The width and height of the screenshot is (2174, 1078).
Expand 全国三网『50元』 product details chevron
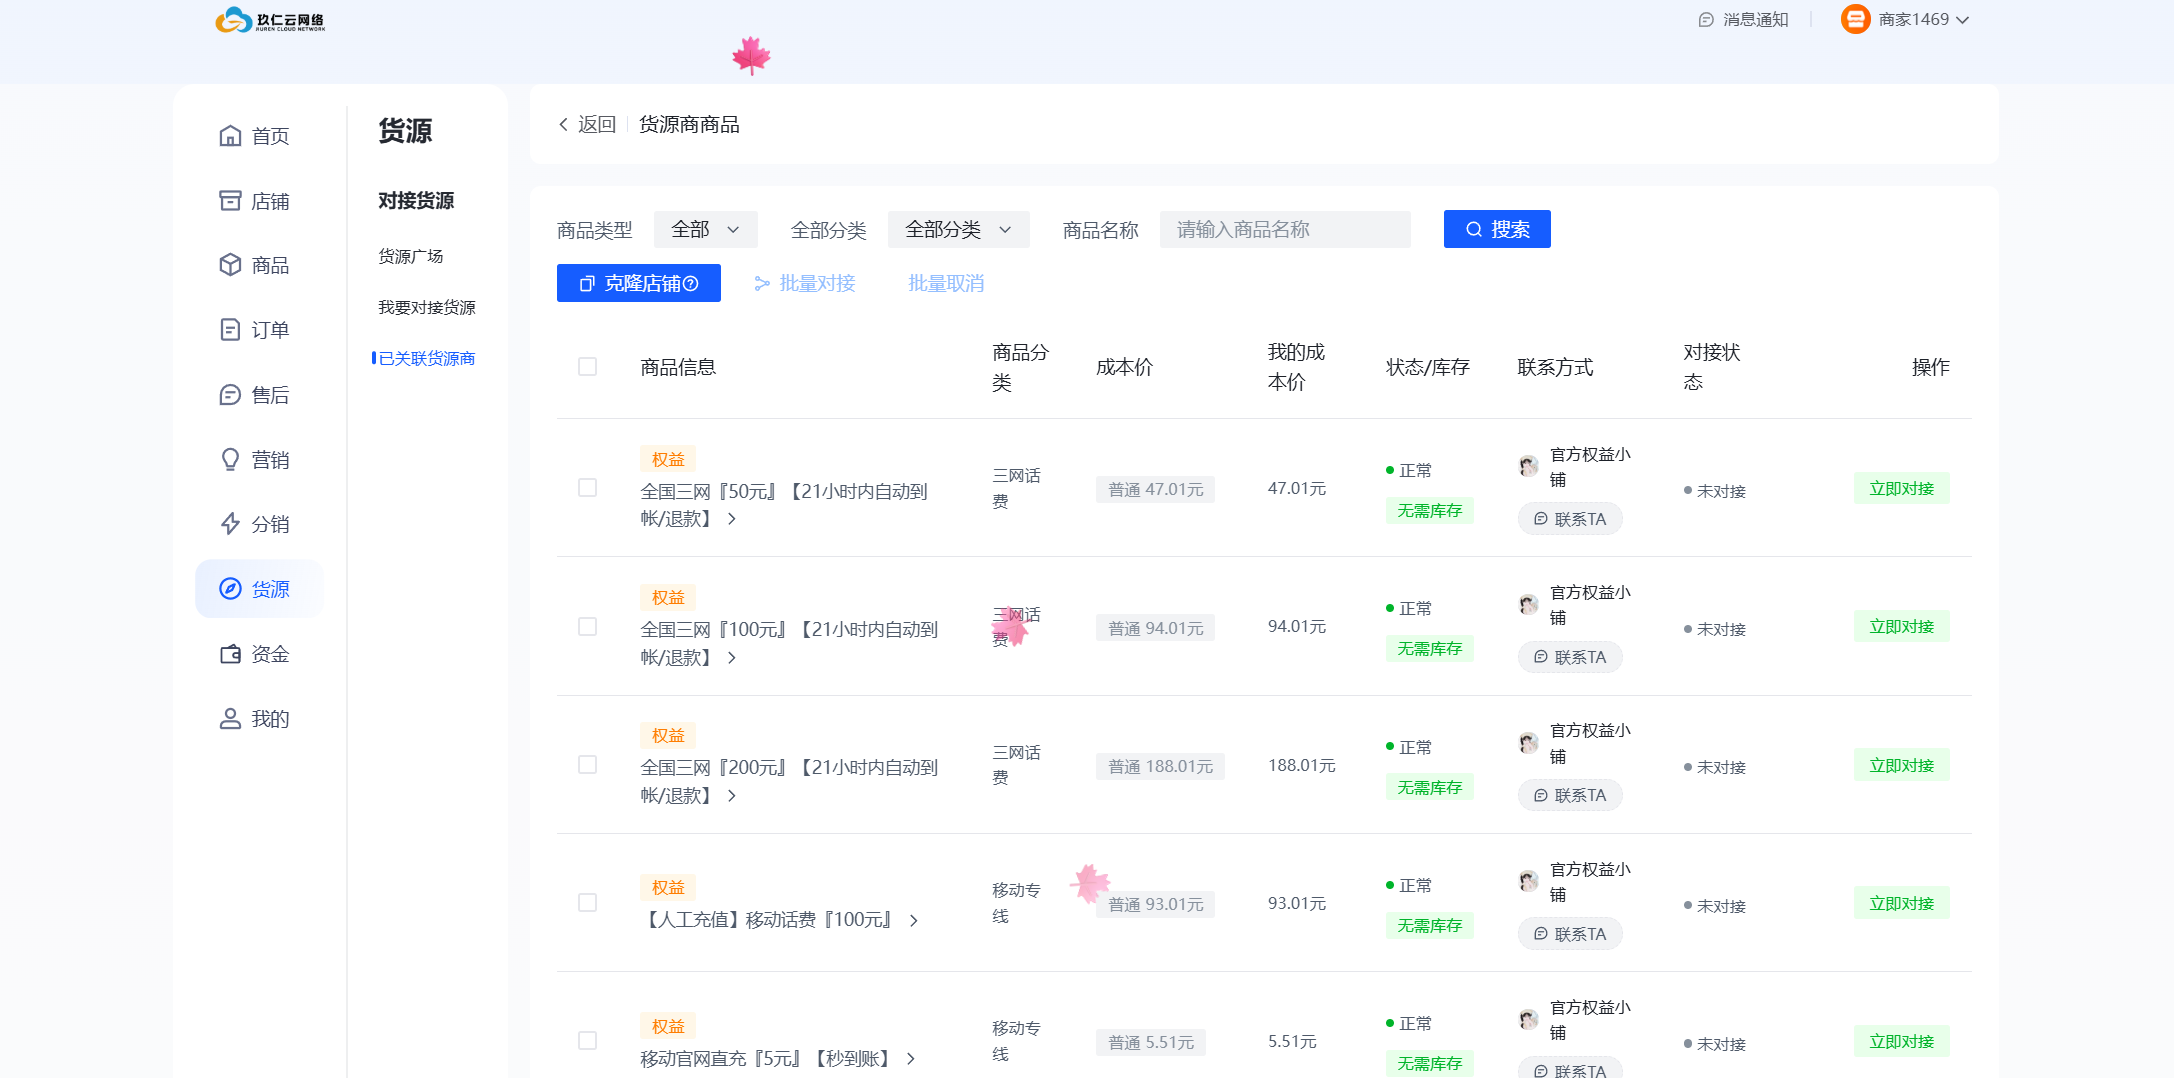pyautogui.click(x=732, y=519)
